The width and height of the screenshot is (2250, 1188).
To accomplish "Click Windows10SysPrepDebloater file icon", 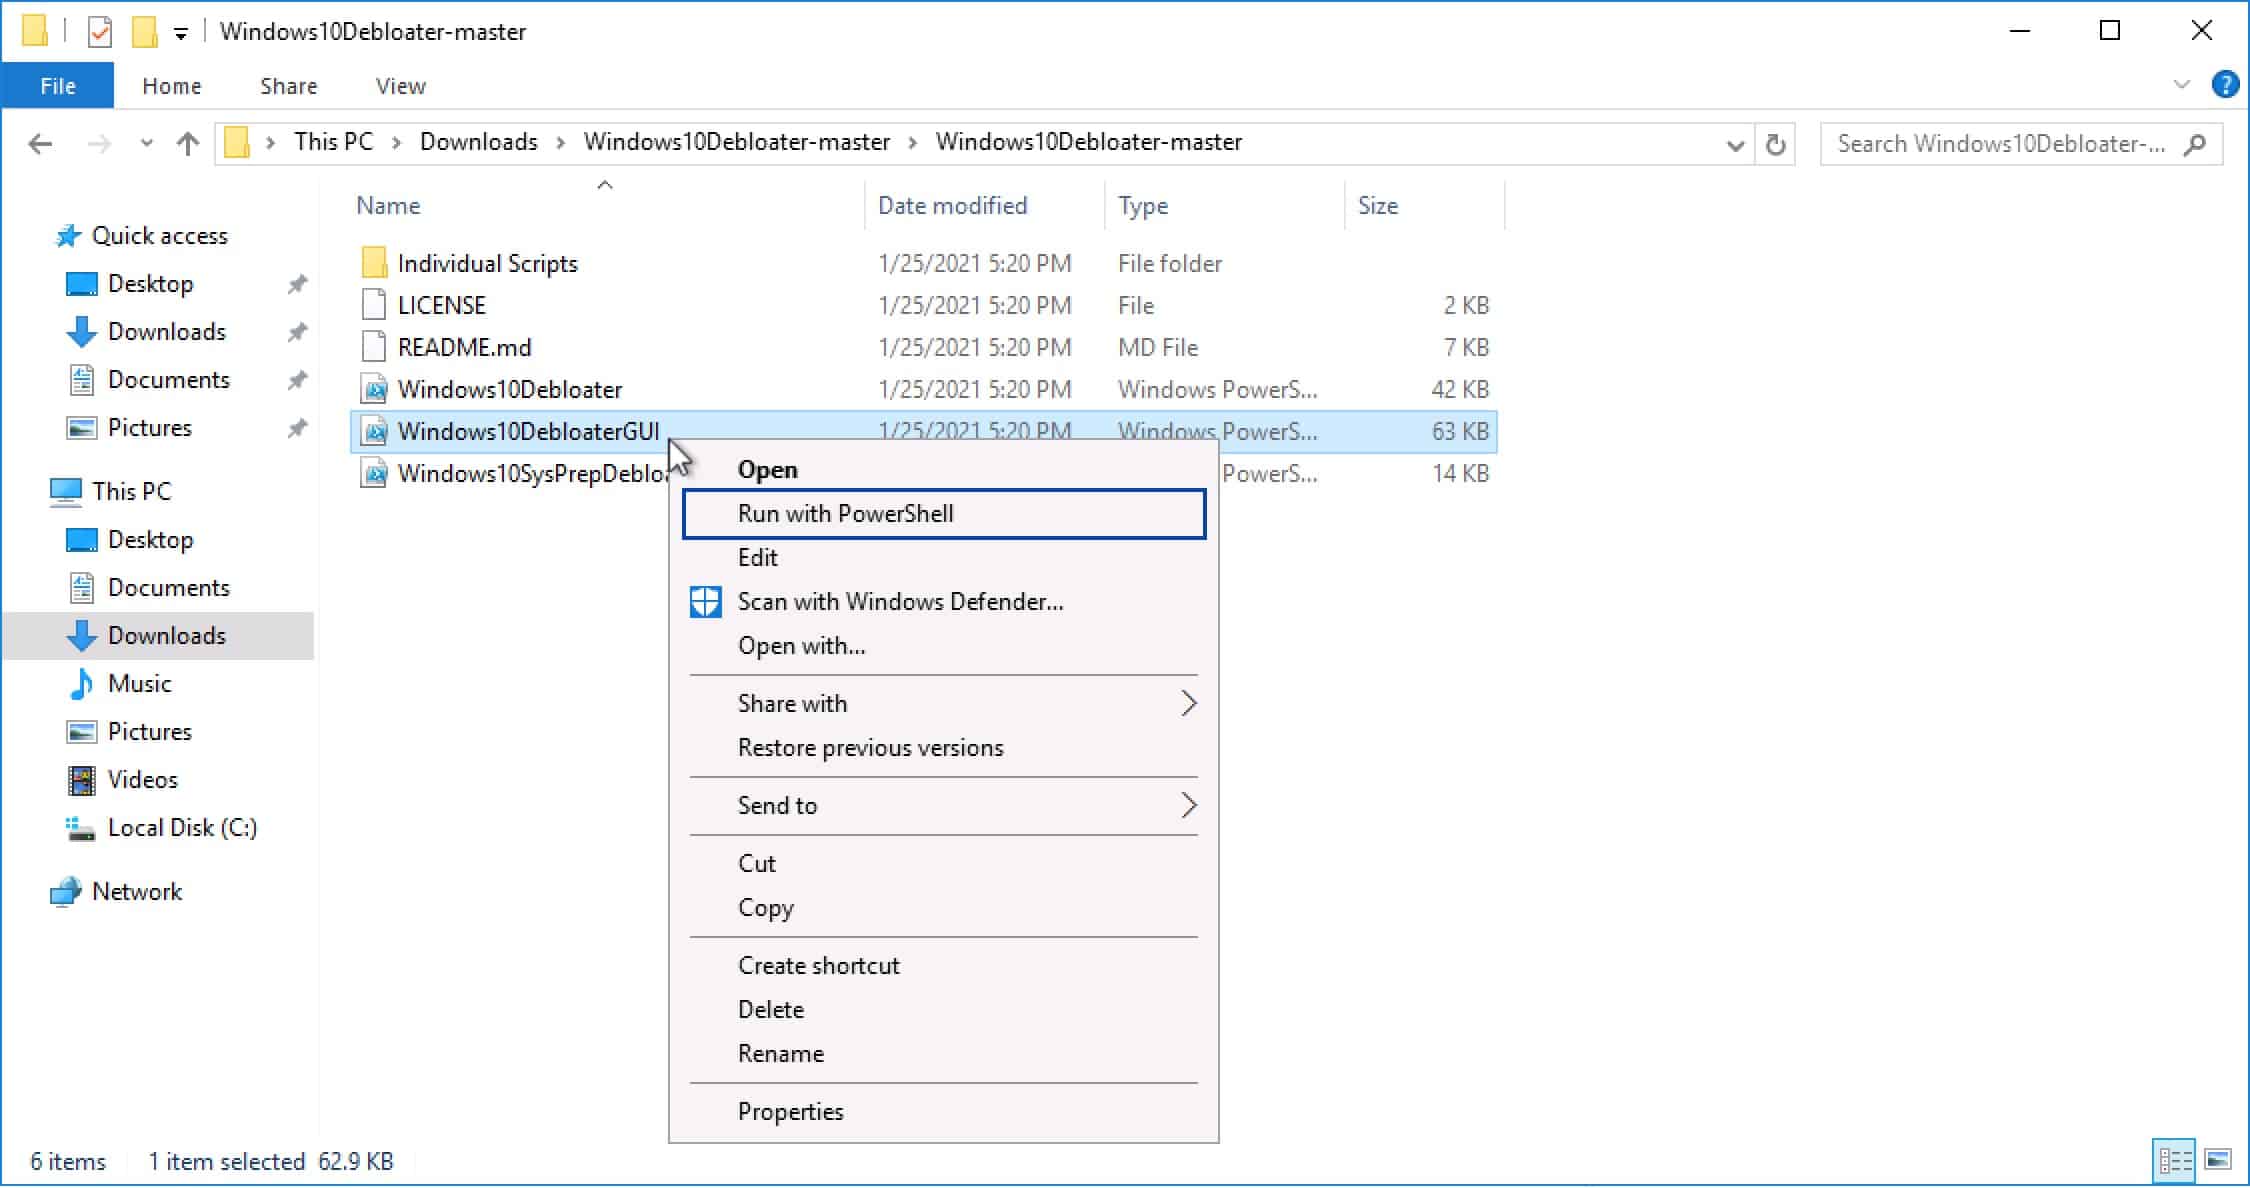I will point(374,474).
